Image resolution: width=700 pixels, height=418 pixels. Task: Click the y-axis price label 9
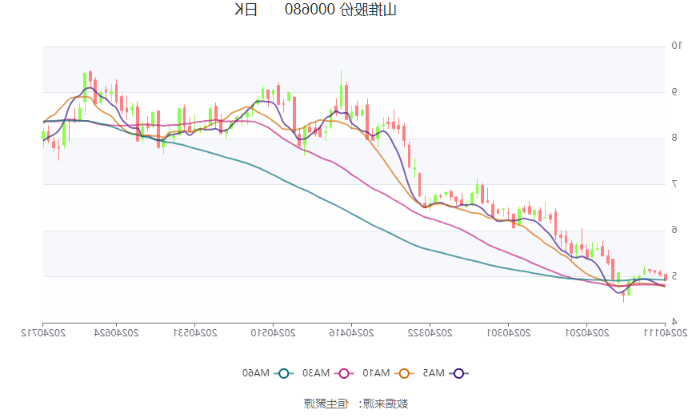675,92
